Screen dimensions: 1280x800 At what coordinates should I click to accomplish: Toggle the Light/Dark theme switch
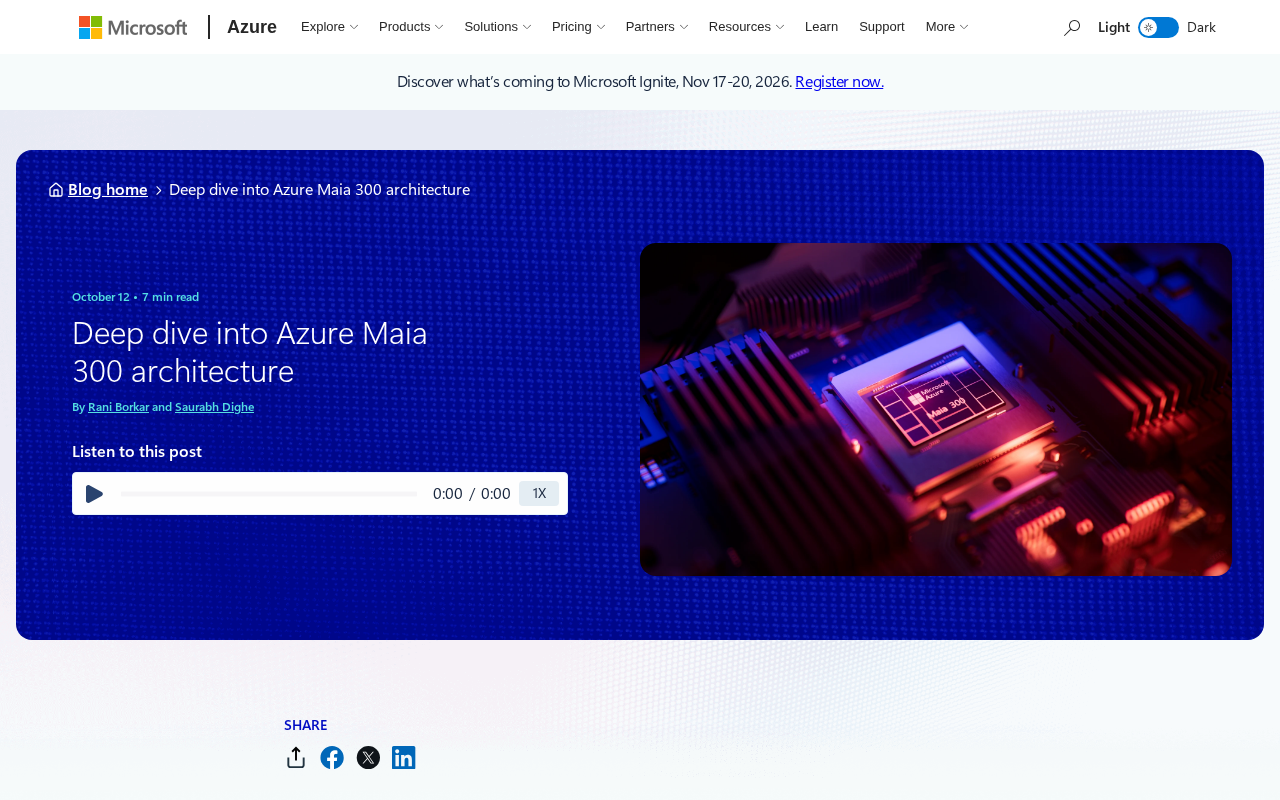[x=1158, y=27]
